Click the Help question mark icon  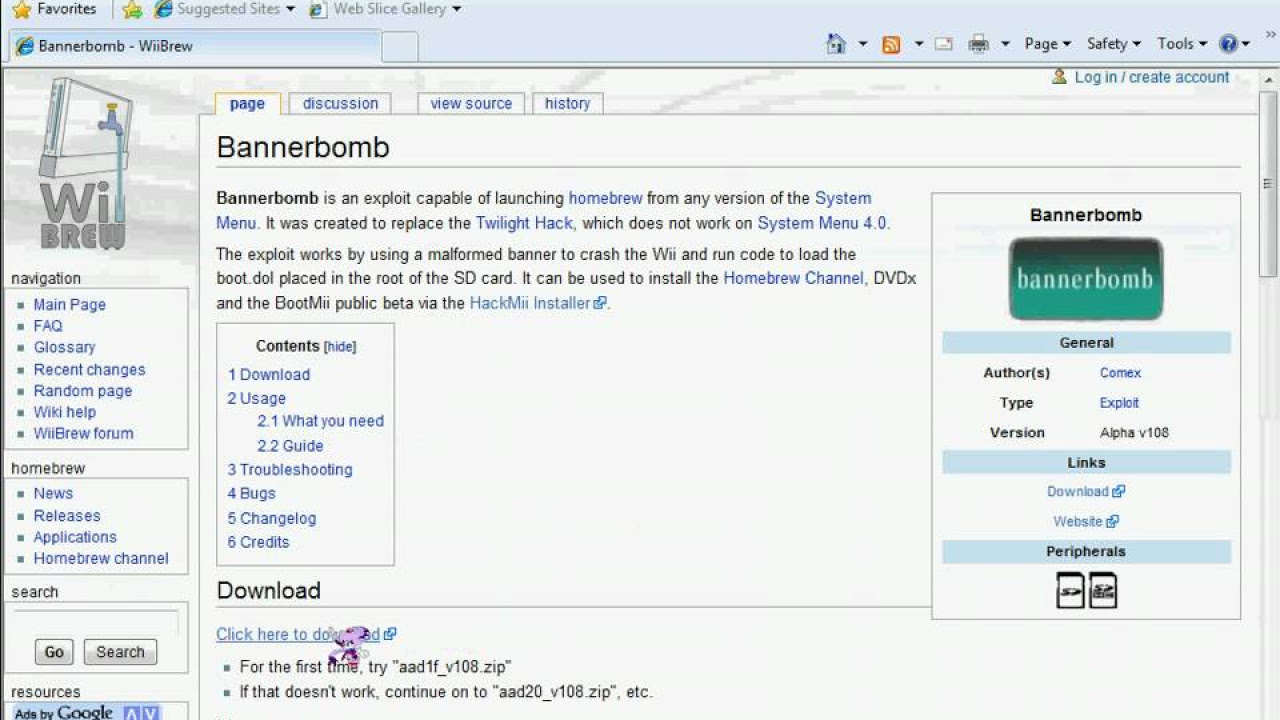(1228, 44)
